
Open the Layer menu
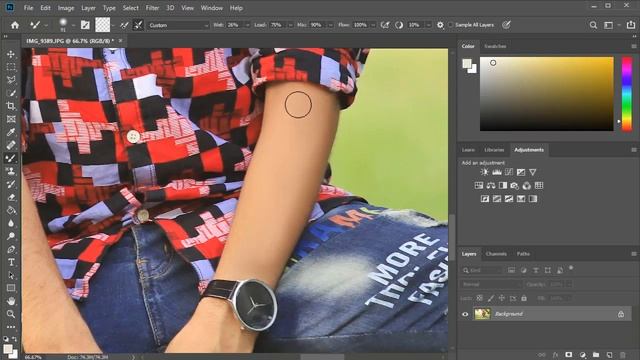pos(88,8)
